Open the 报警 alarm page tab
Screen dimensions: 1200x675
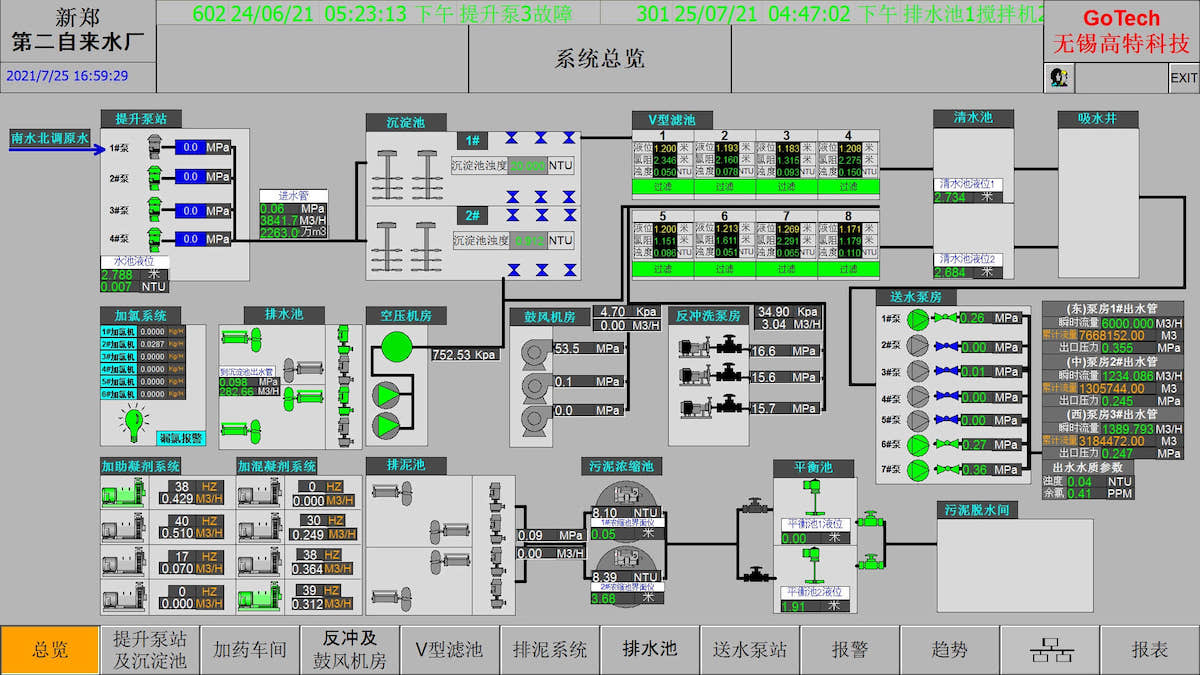(850, 650)
